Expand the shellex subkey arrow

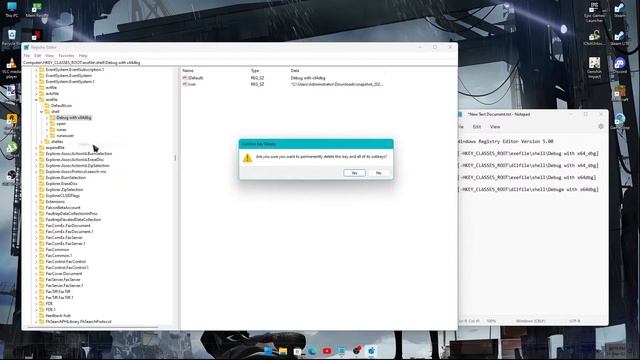pos(41,142)
